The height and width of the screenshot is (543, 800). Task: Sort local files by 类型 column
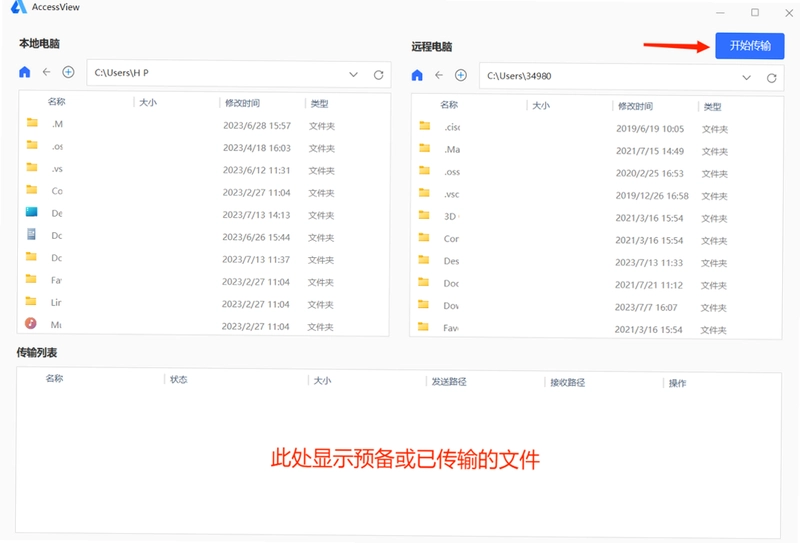point(319,104)
